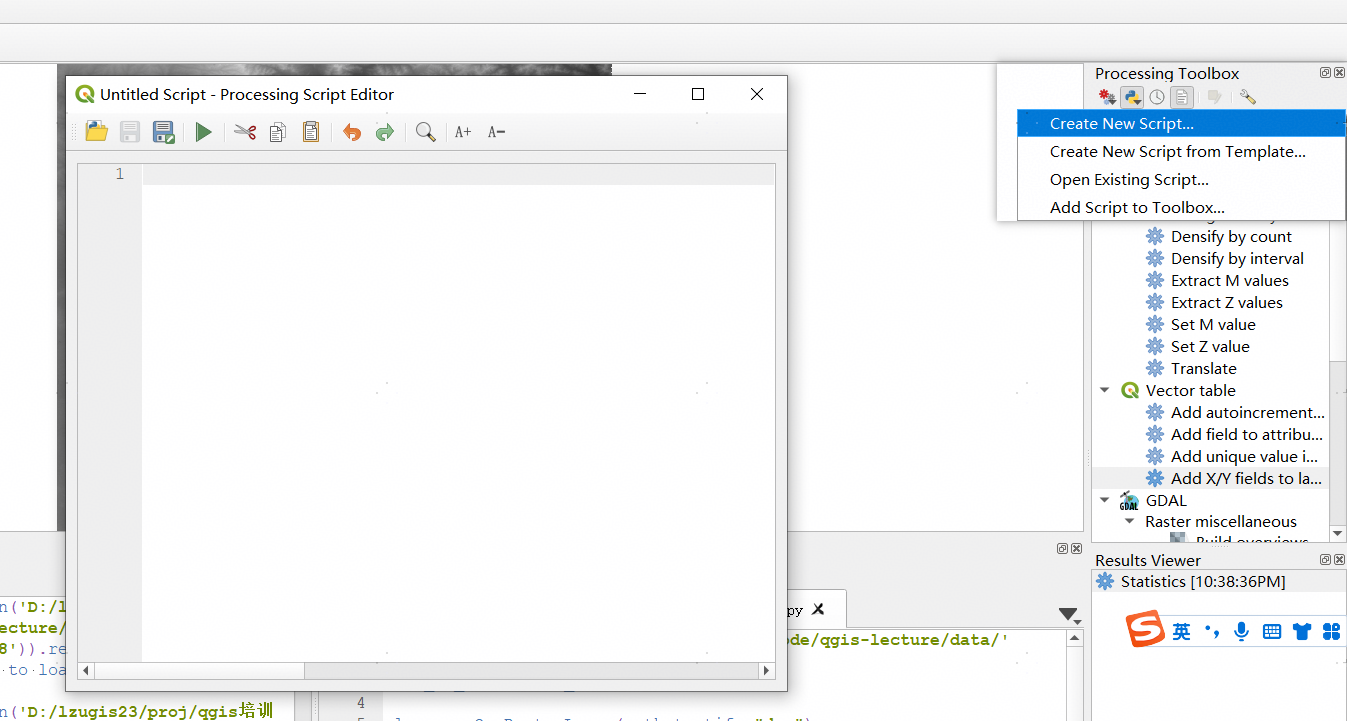1347x721 pixels.
Task: Select the Translate algorithm
Action: tap(1203, 368)
